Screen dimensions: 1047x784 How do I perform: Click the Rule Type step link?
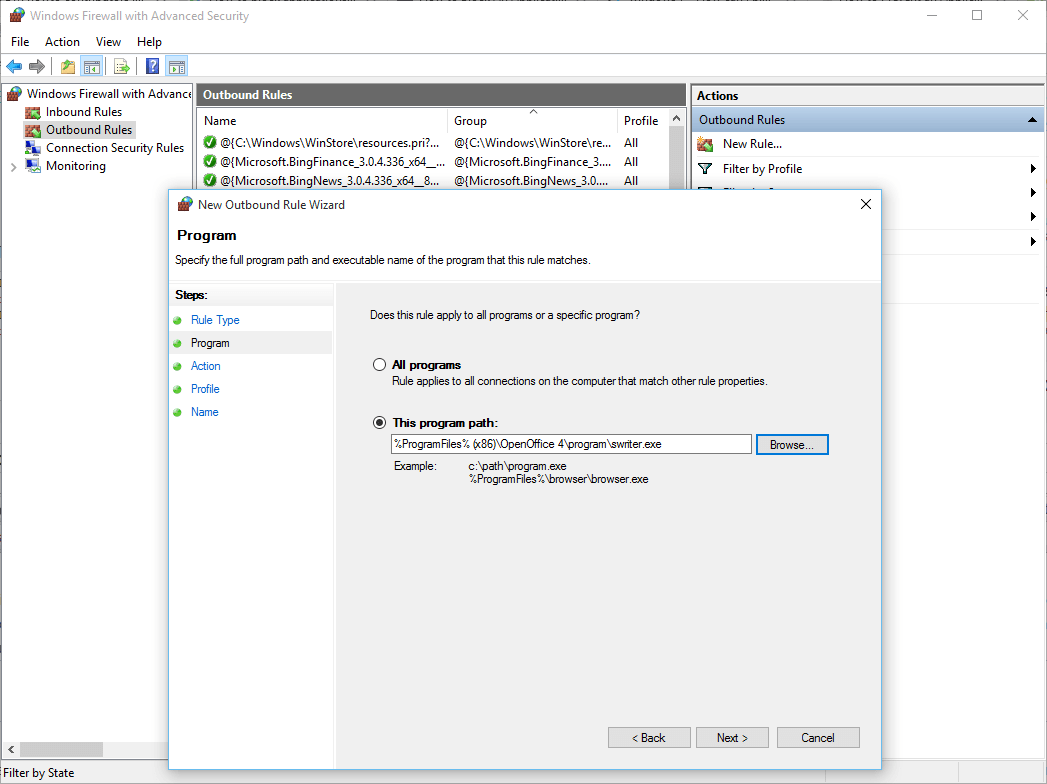point(215,320)
